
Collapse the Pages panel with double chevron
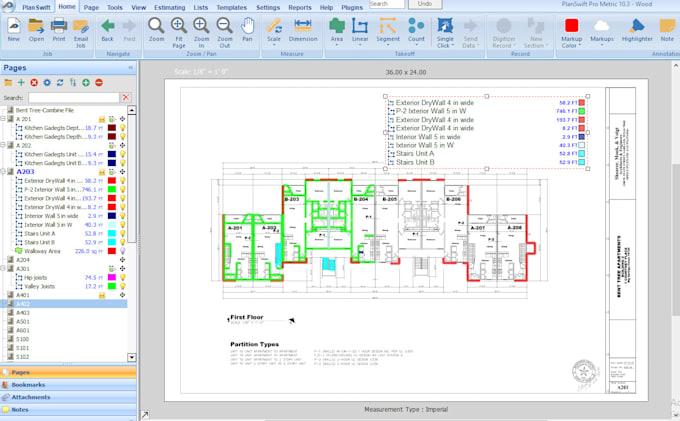(131, 68)
